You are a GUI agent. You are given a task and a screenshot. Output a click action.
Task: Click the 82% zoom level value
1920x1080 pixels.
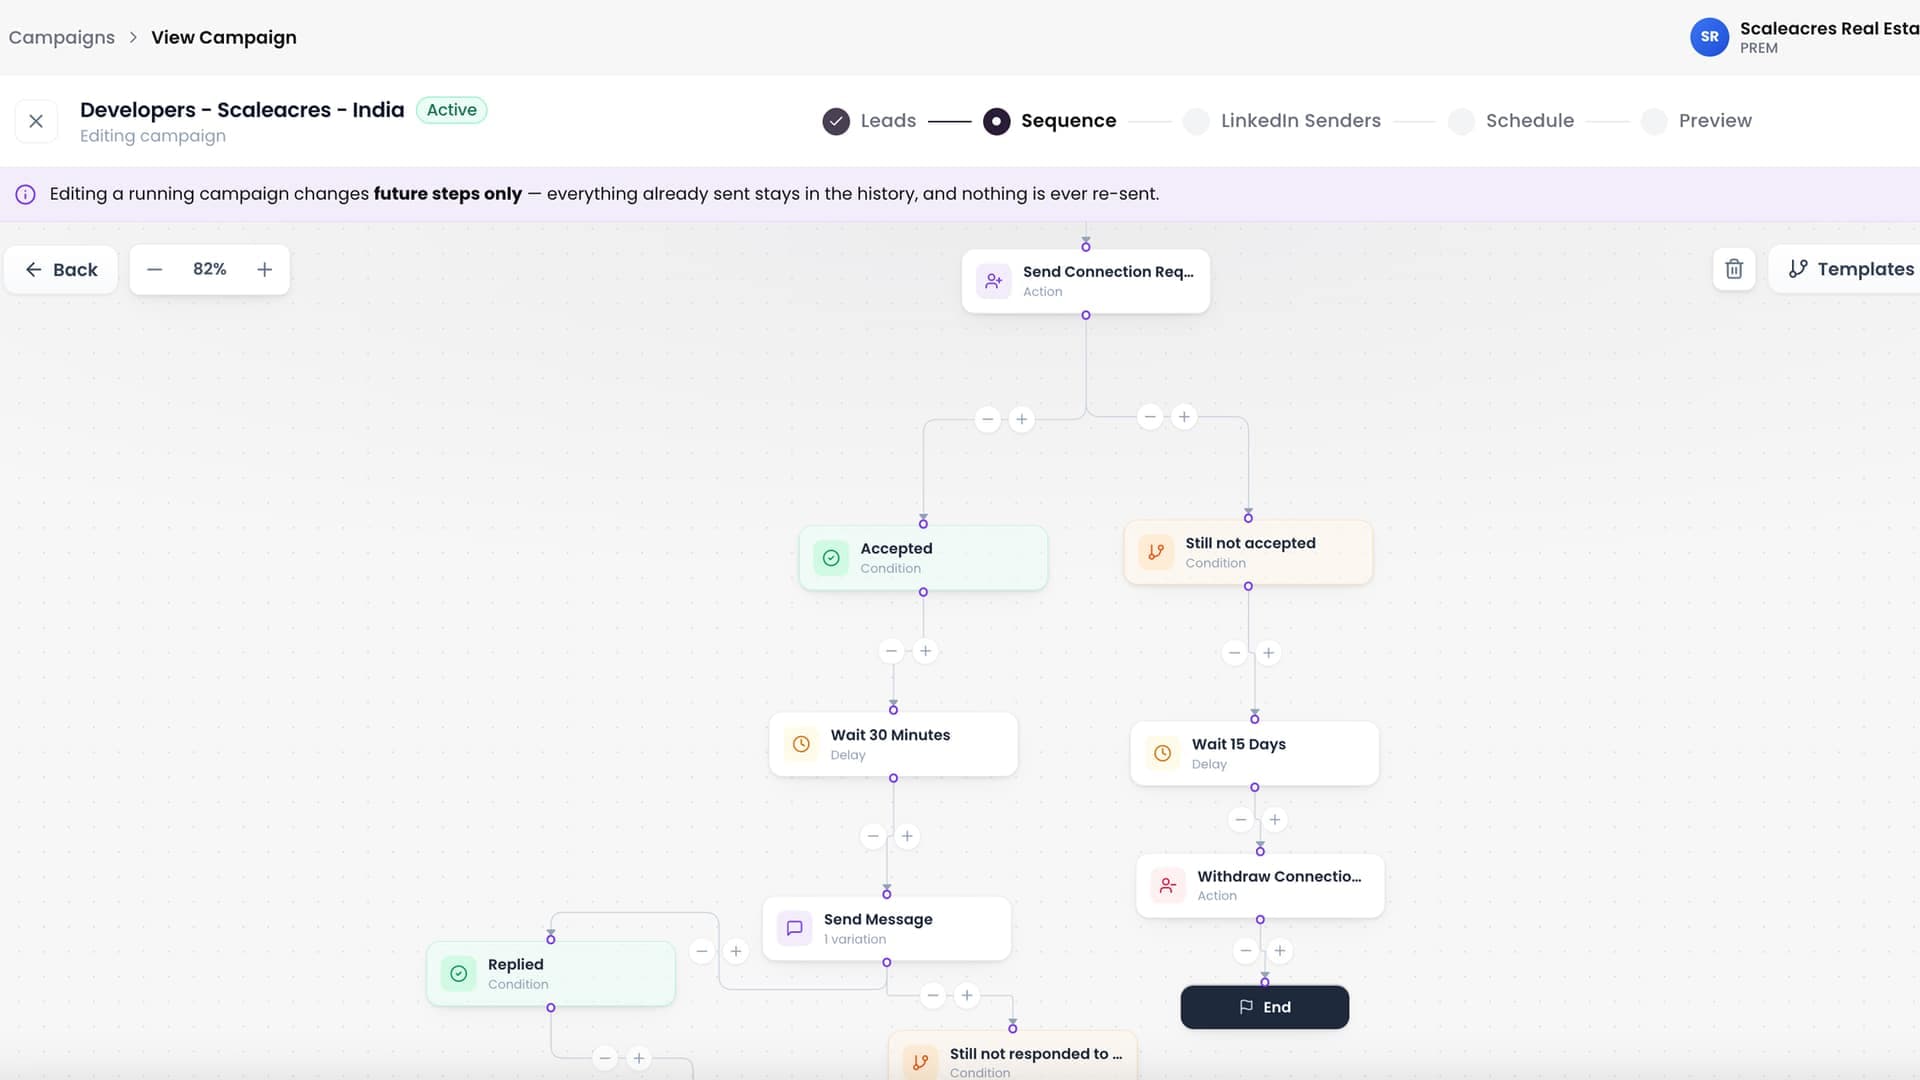210,269
